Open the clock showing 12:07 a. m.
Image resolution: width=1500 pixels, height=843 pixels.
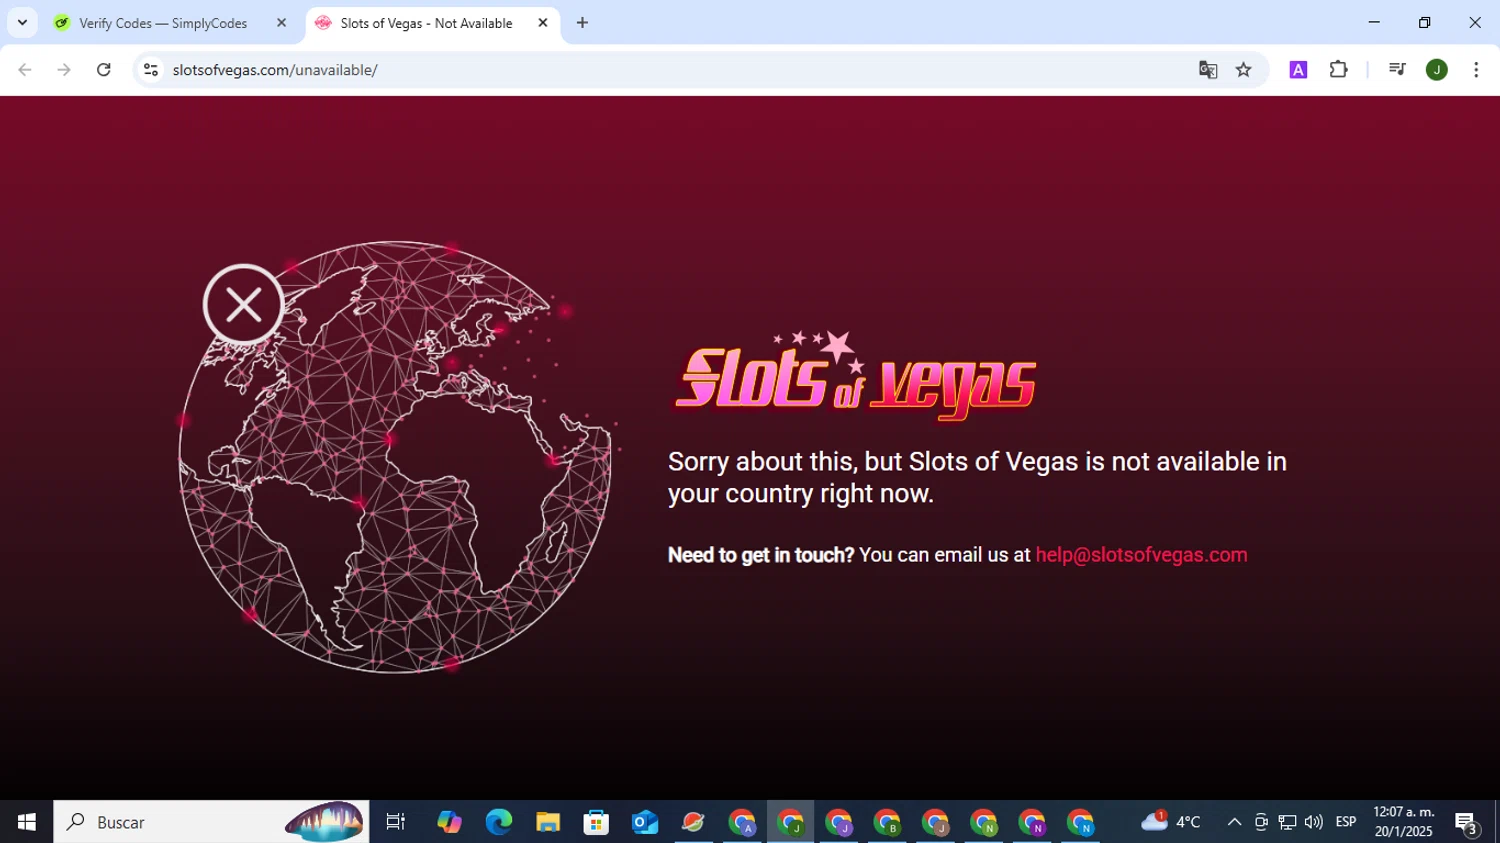click(x=1403, y=822)
